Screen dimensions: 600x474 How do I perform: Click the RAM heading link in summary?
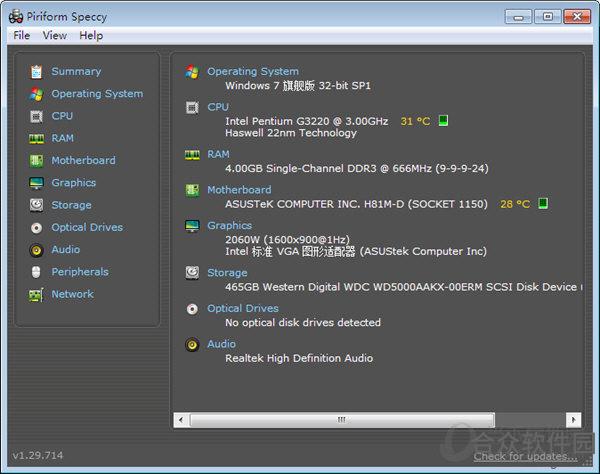[218, 154]
